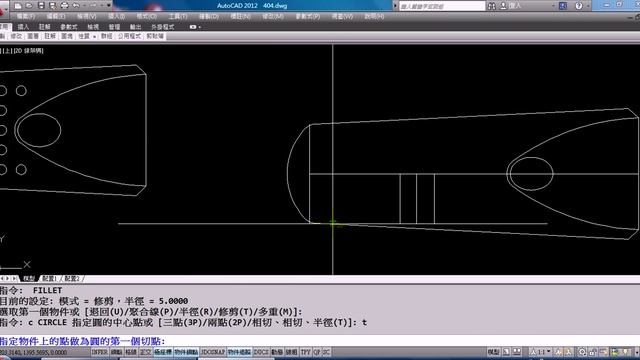Toggle 物件追蹤 object tracking in status bar

(x=239, y=352)
